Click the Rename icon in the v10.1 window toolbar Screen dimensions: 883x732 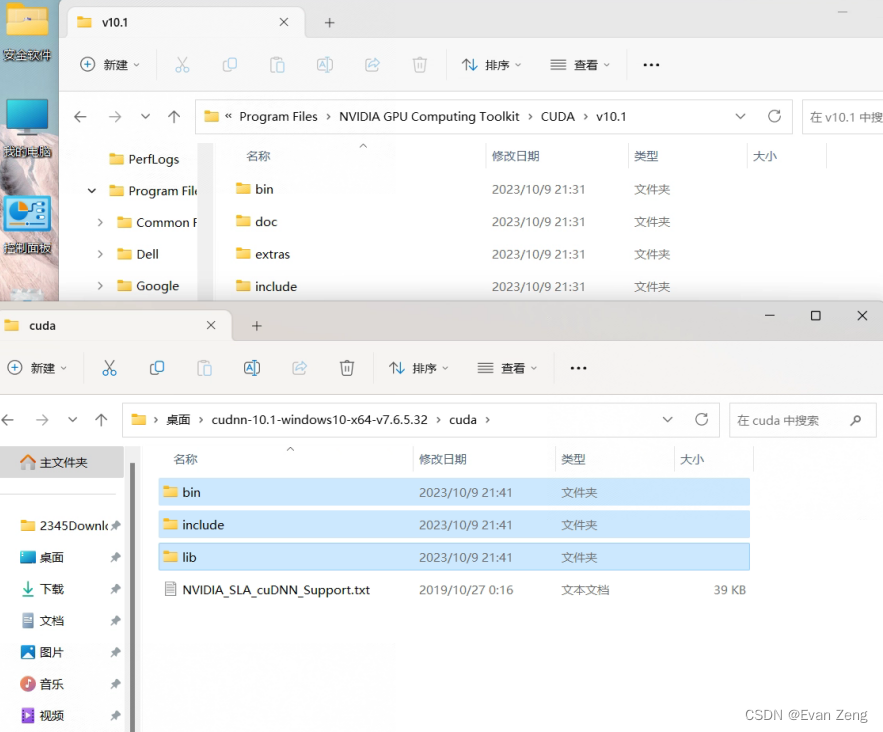coord(325,65)
